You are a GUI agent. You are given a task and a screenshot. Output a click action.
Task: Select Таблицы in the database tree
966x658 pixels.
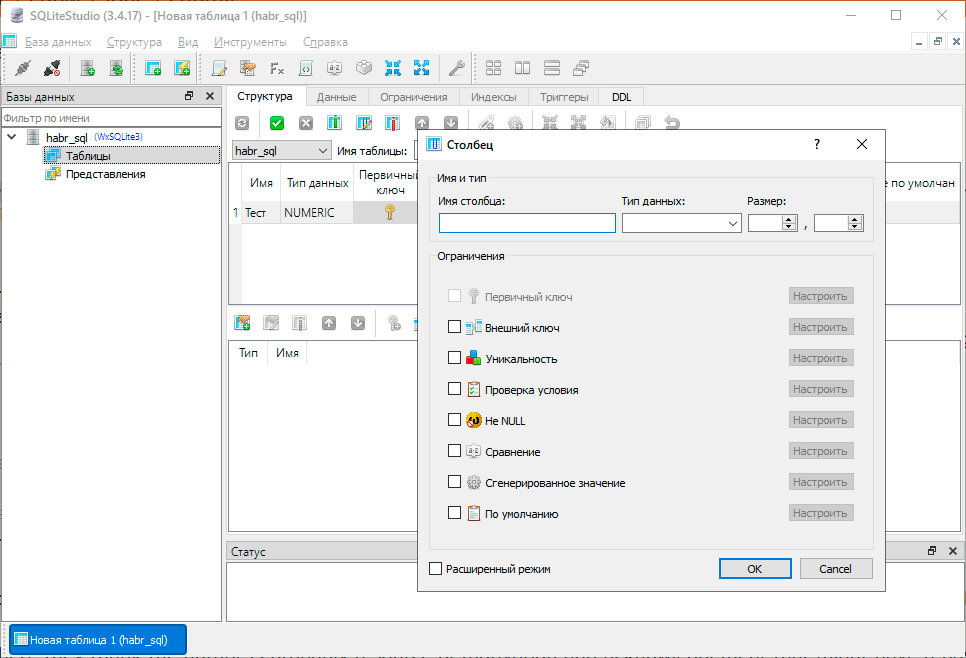(x=88, y=155)
